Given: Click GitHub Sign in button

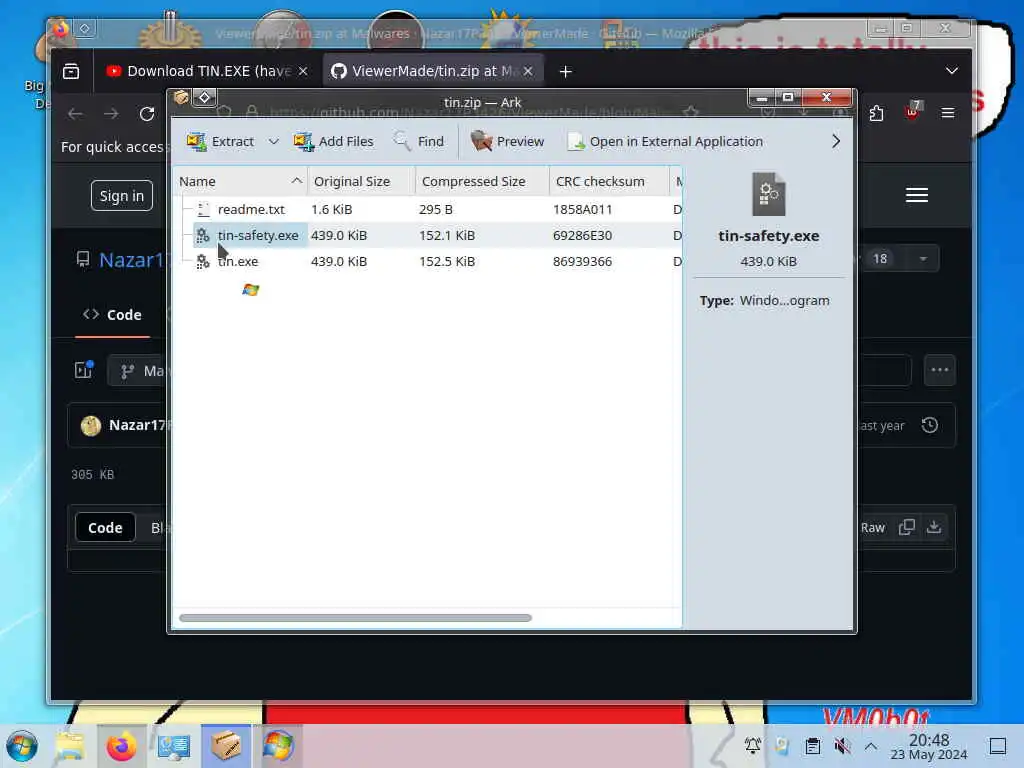Looking at the screenshot, I should tap(121, 195).
